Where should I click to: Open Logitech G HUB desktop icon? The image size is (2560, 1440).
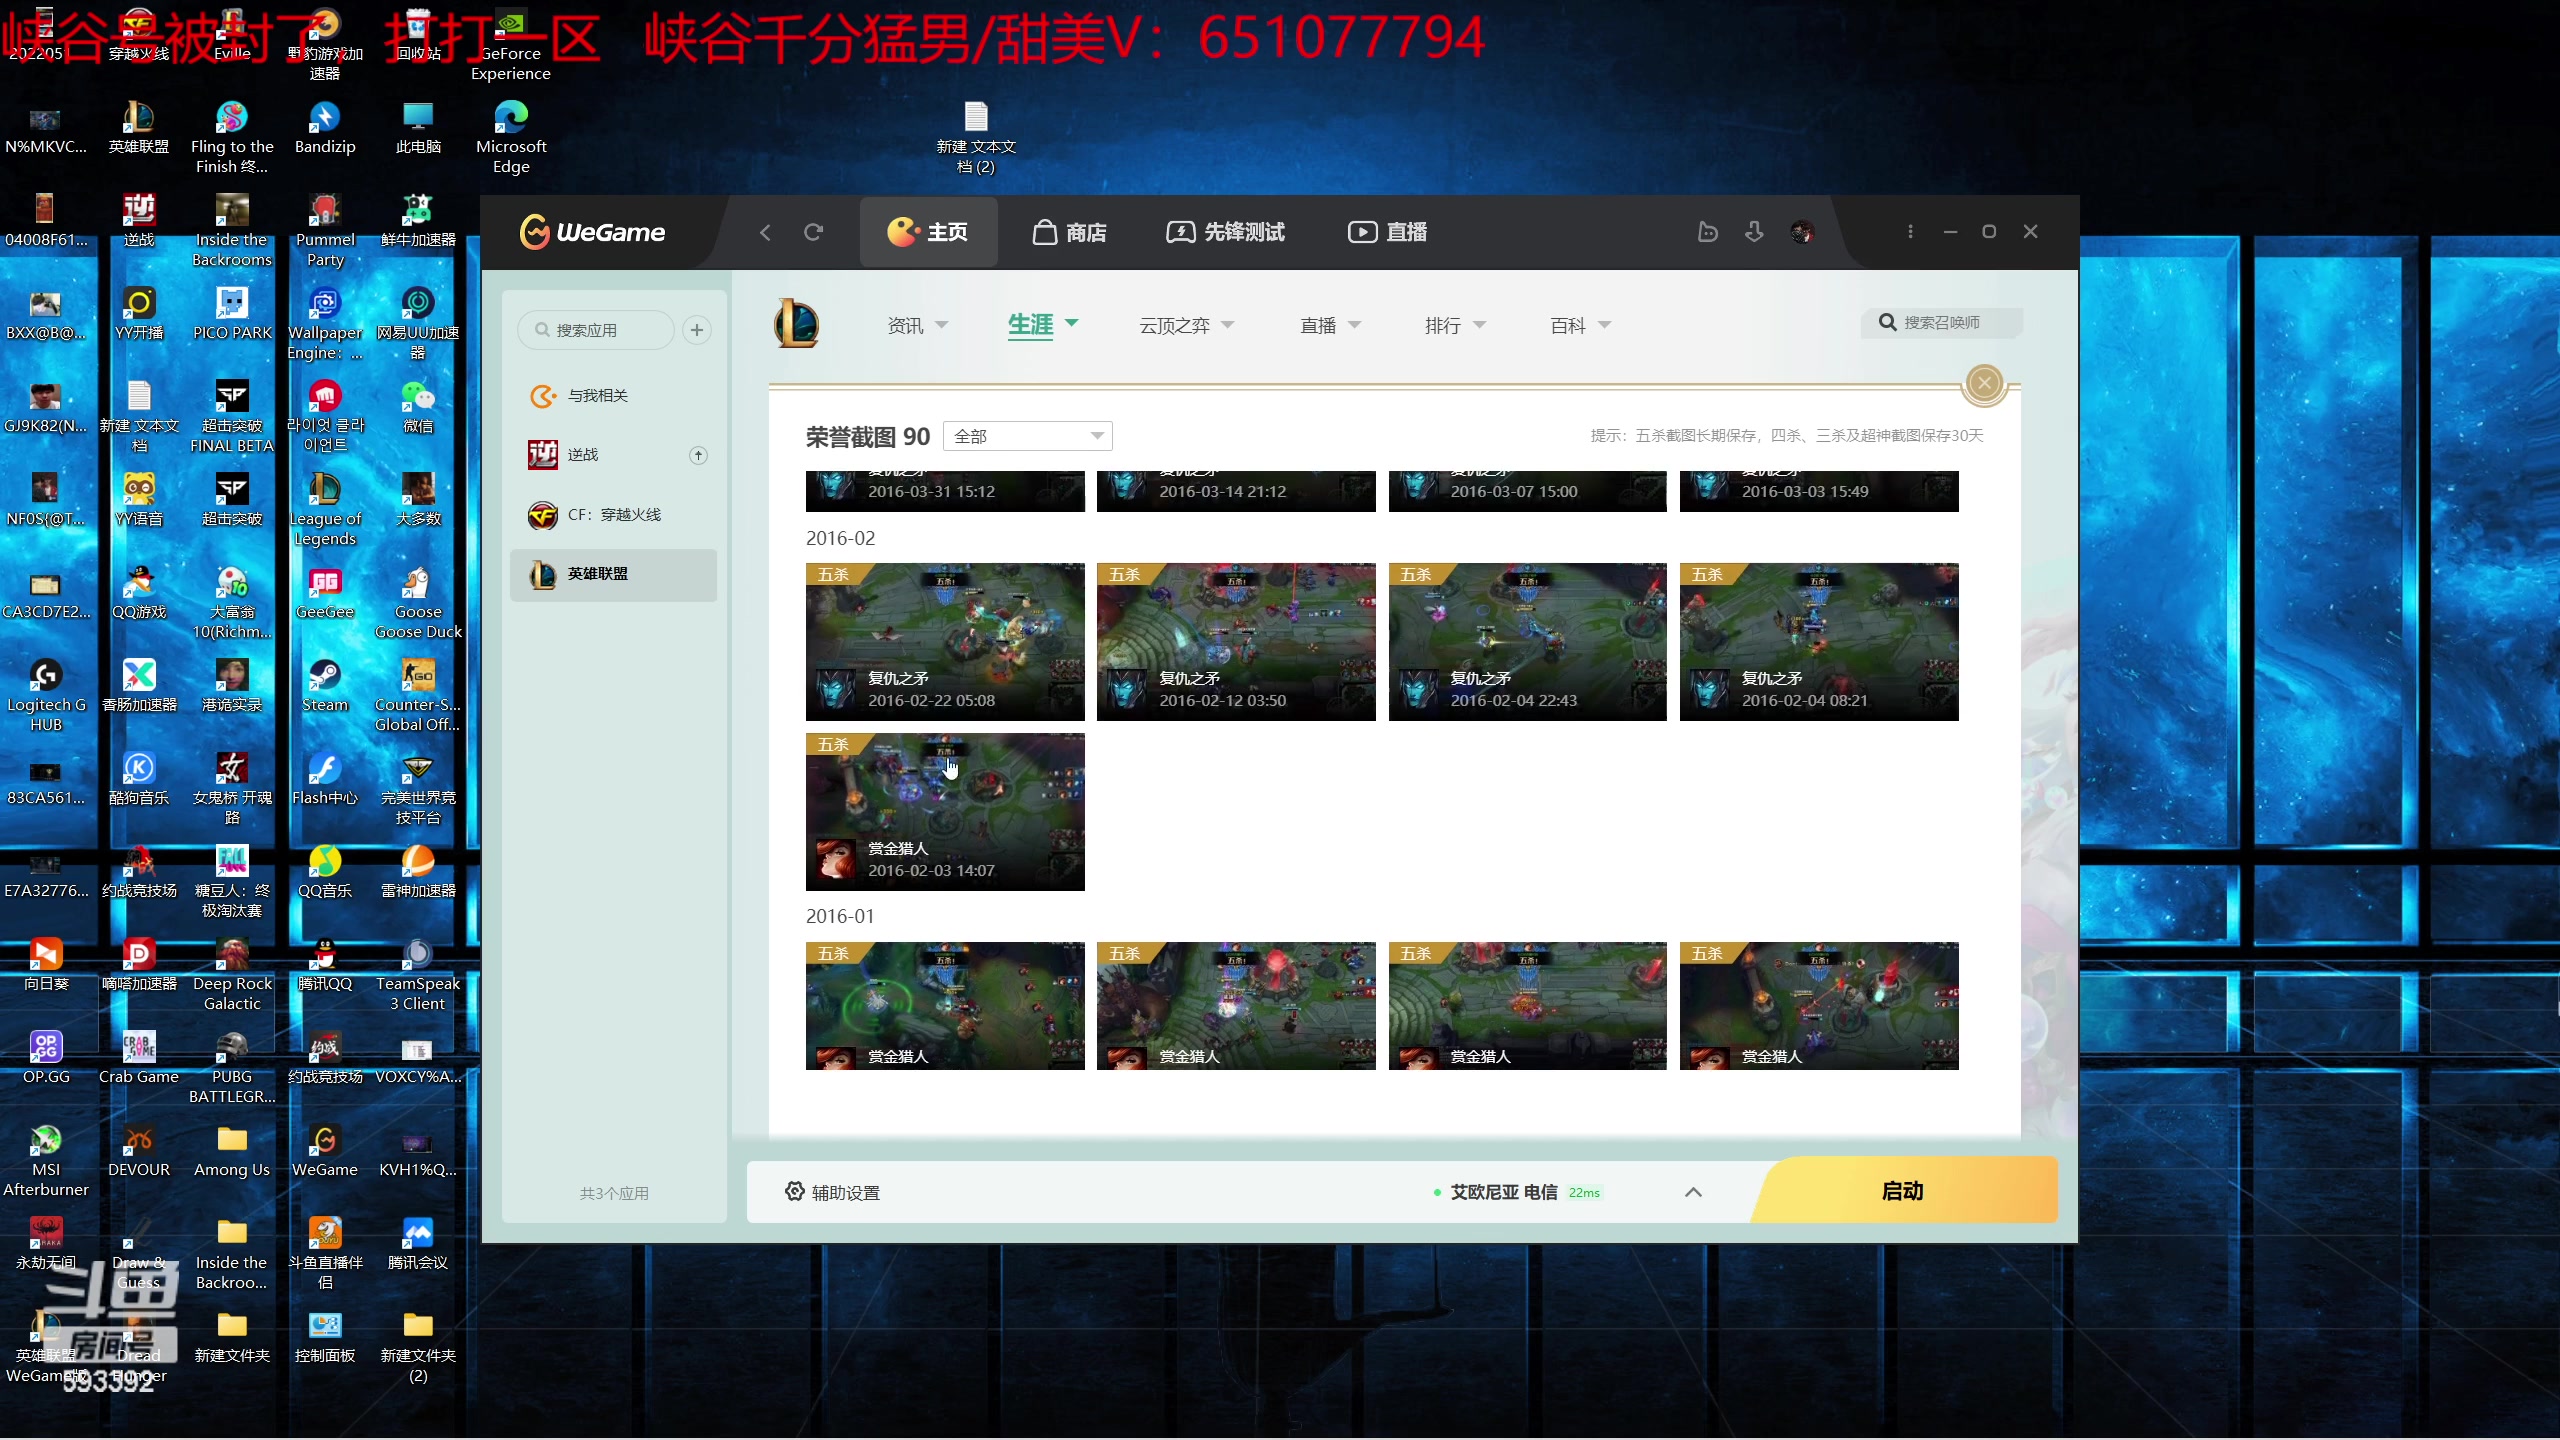click(46, 696)
